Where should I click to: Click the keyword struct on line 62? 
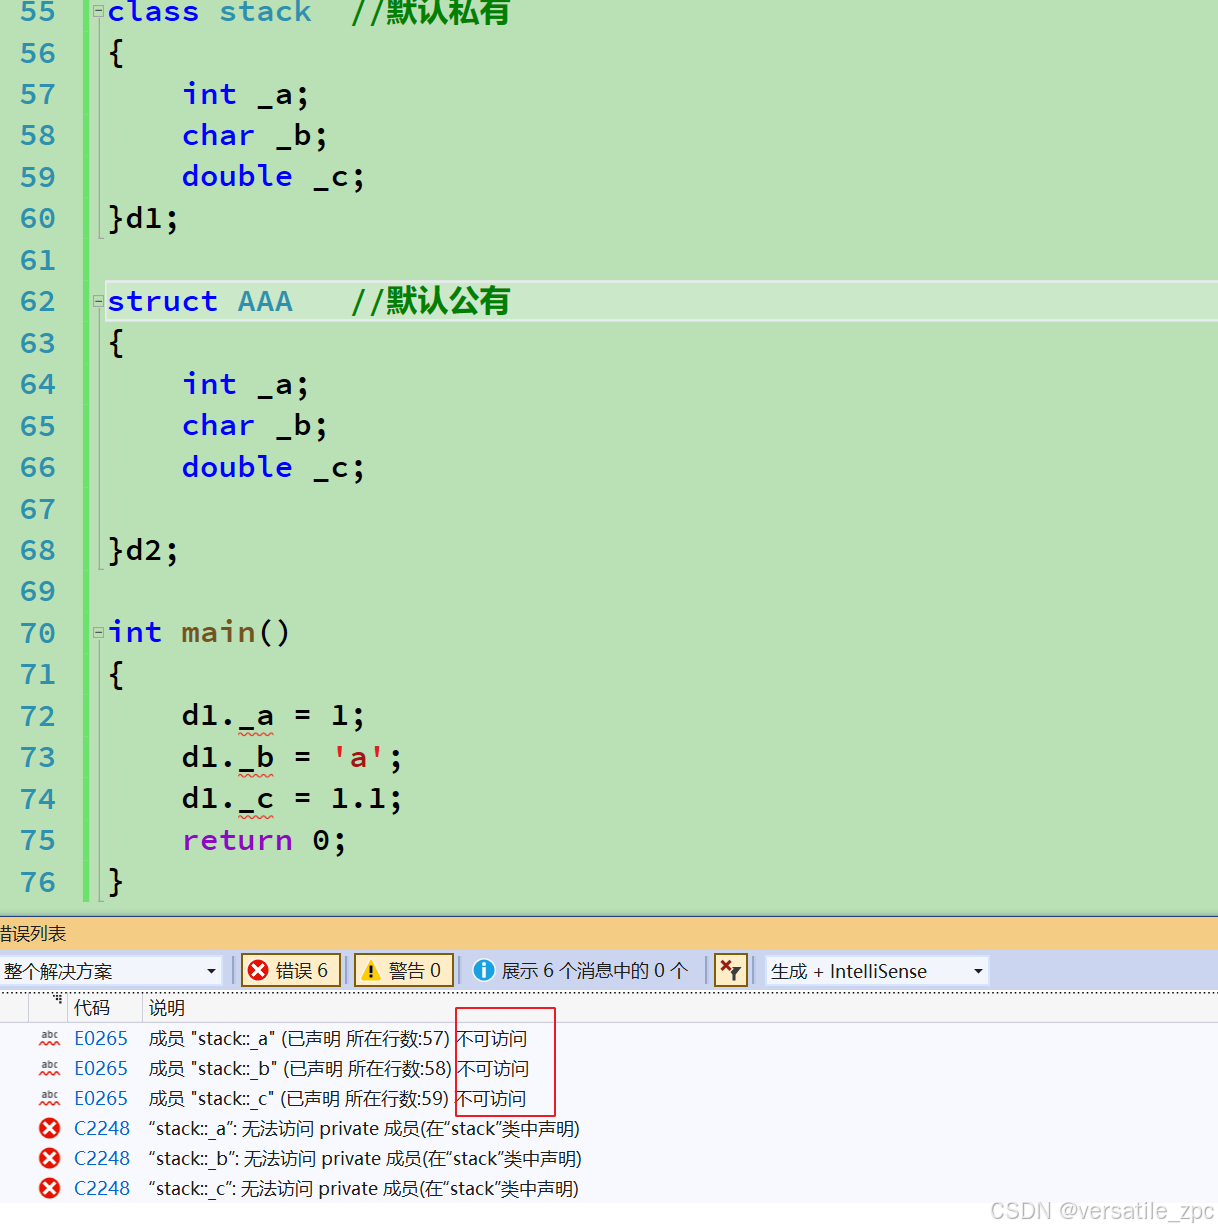point(163,301)
